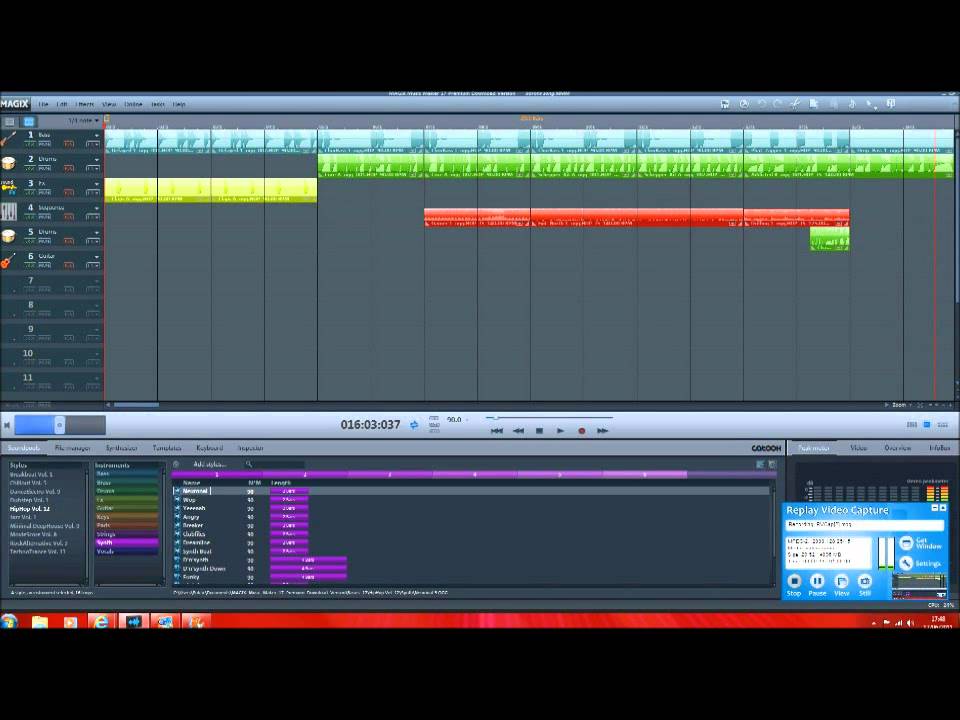Expand the track 1 Bass menu arrow
960x720 pixels.
point(96,135)
